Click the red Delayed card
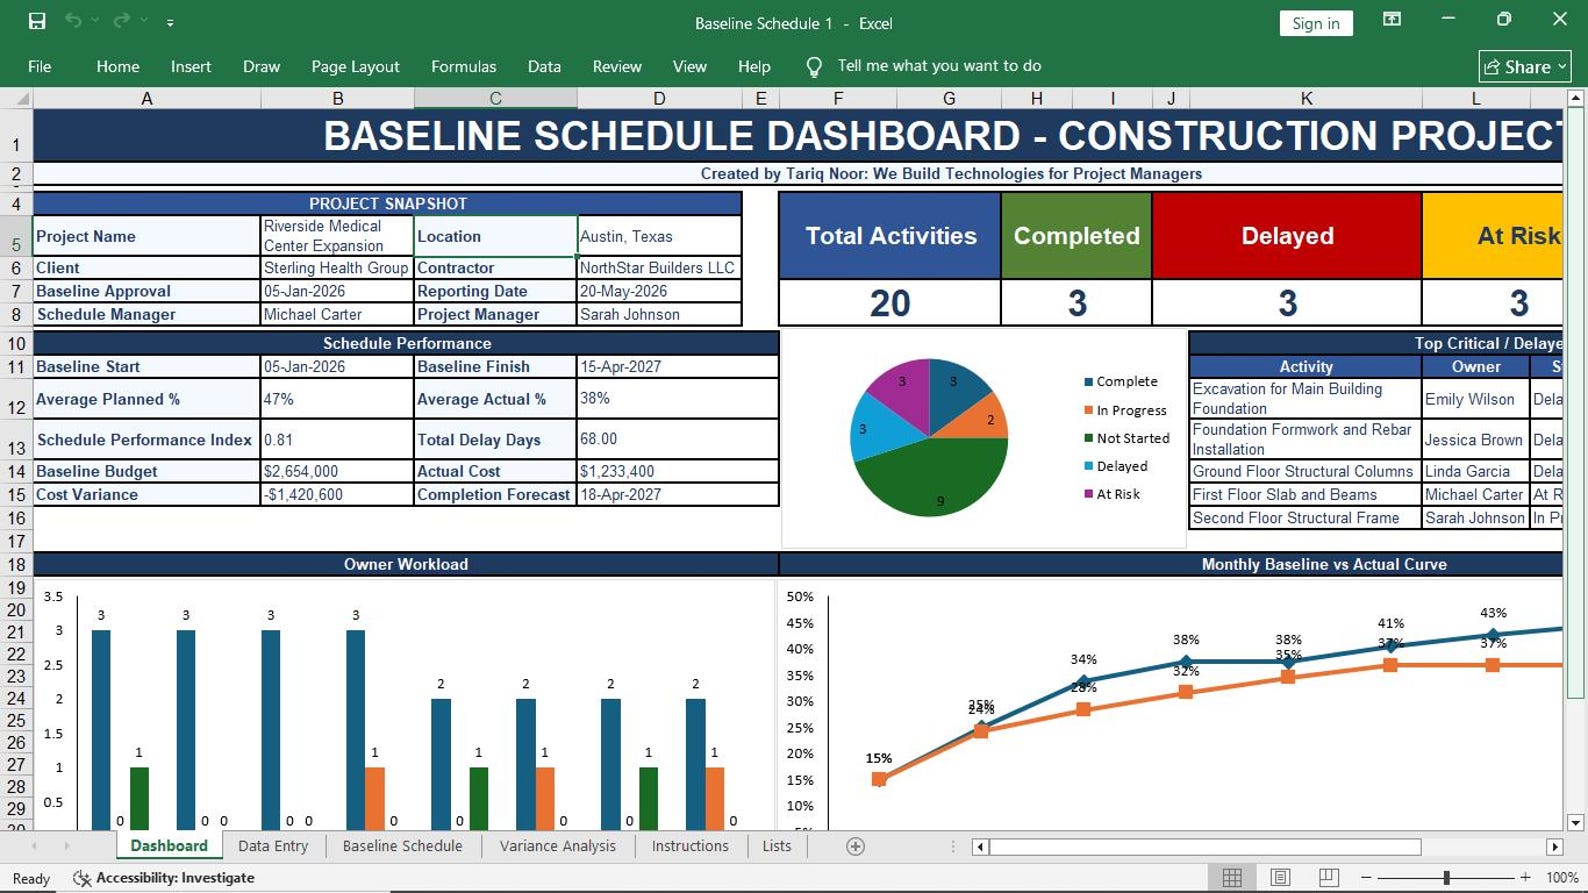 click(x=1287, y=236)
